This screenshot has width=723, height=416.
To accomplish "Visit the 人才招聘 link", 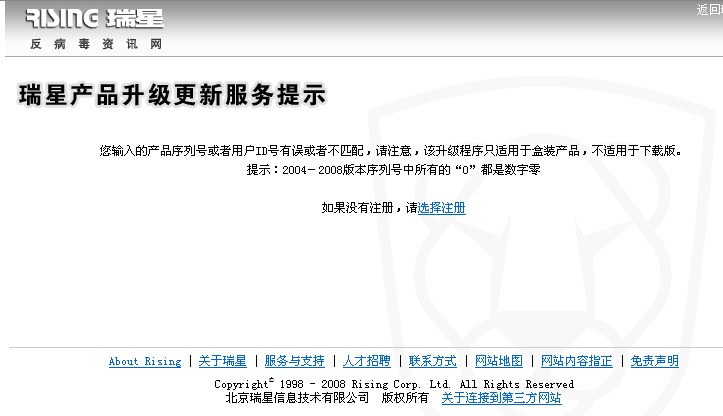I will (x=367, y=361).
